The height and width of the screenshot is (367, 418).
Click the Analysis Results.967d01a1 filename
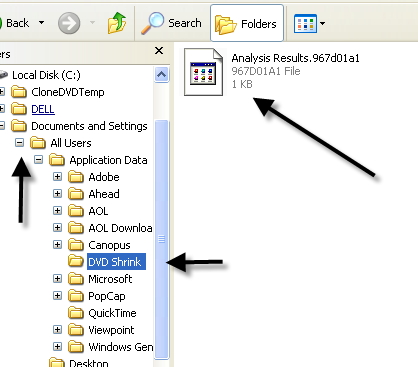(x=295, y=58)
